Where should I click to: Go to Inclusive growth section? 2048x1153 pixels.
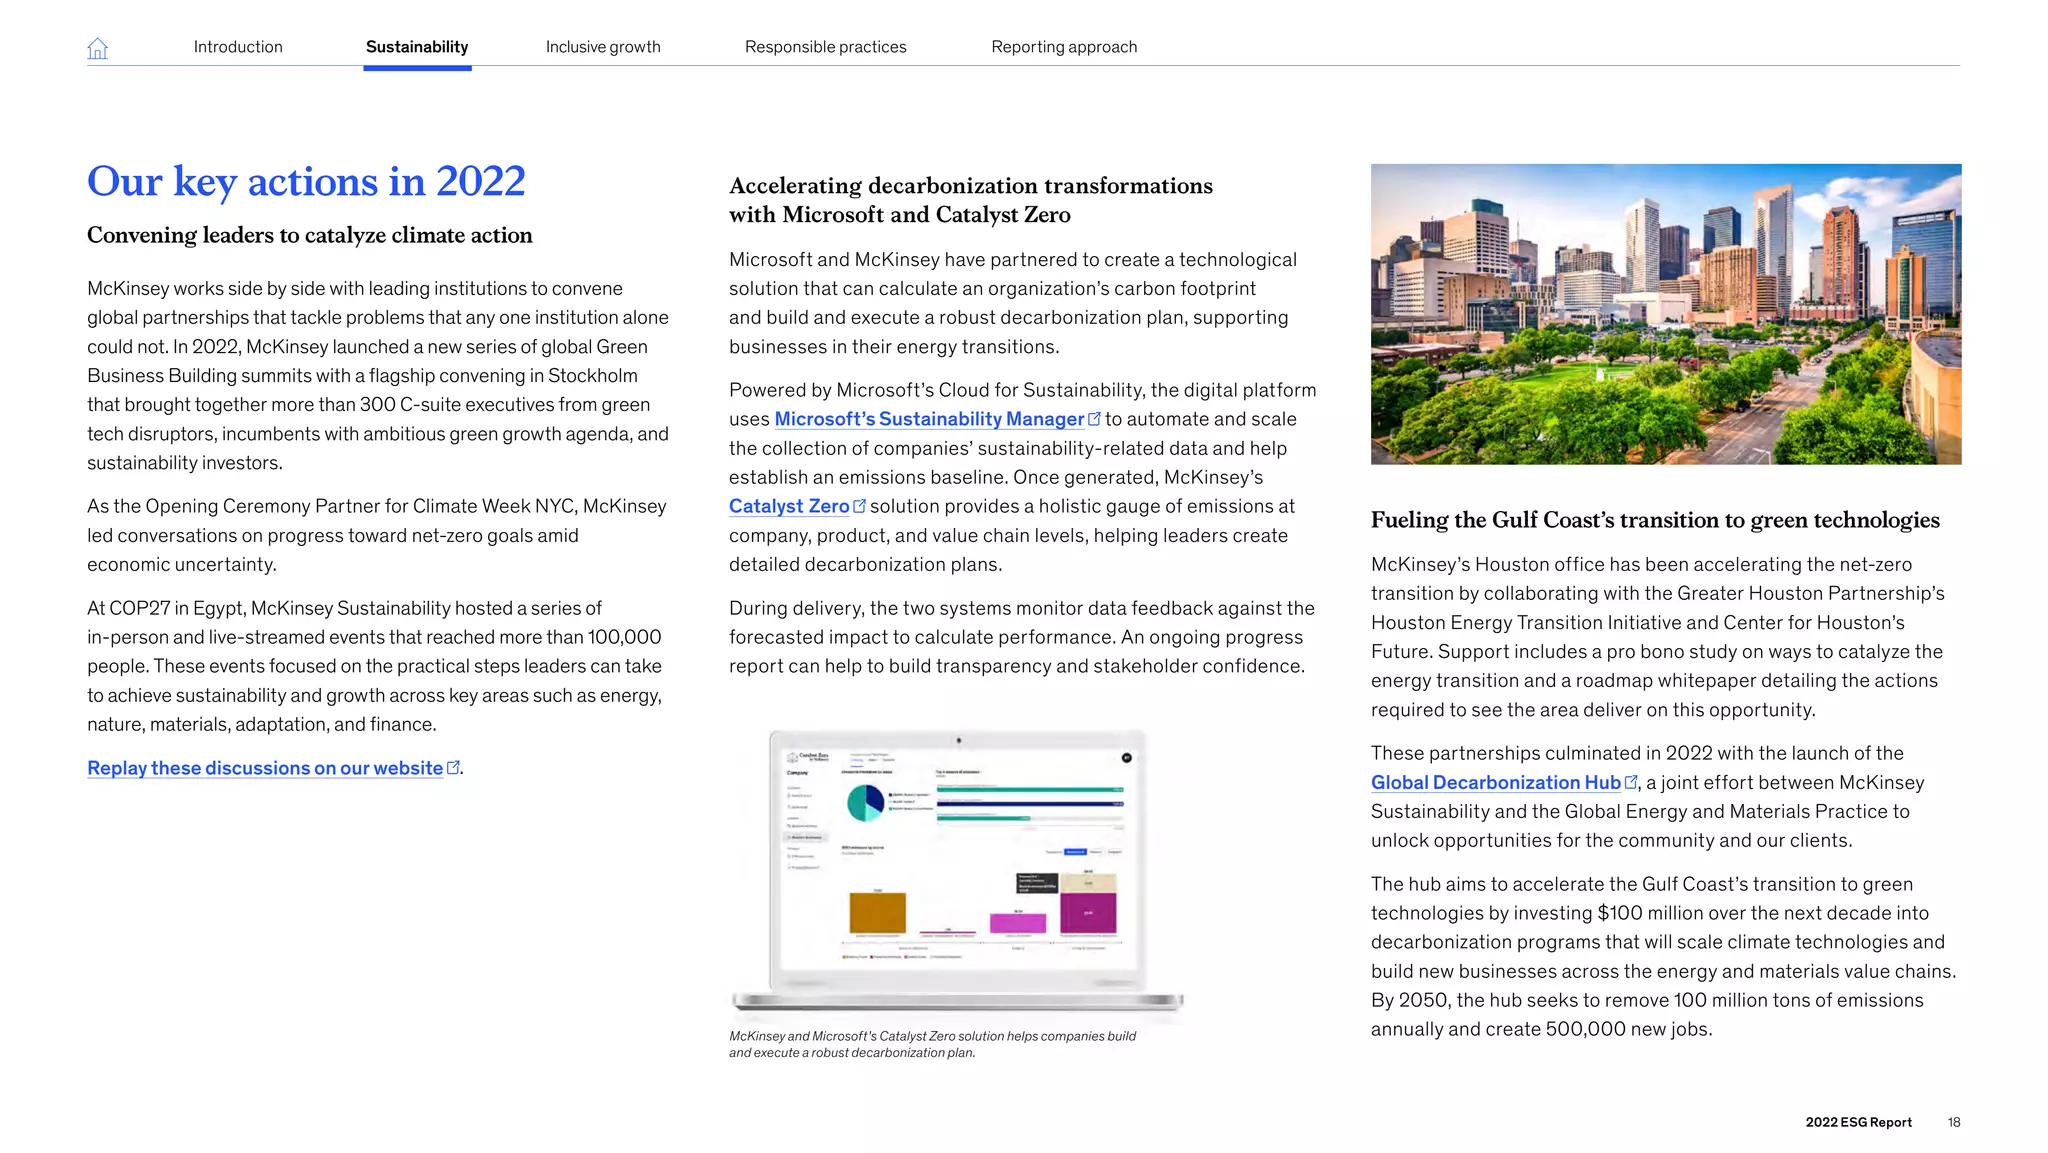603,47
